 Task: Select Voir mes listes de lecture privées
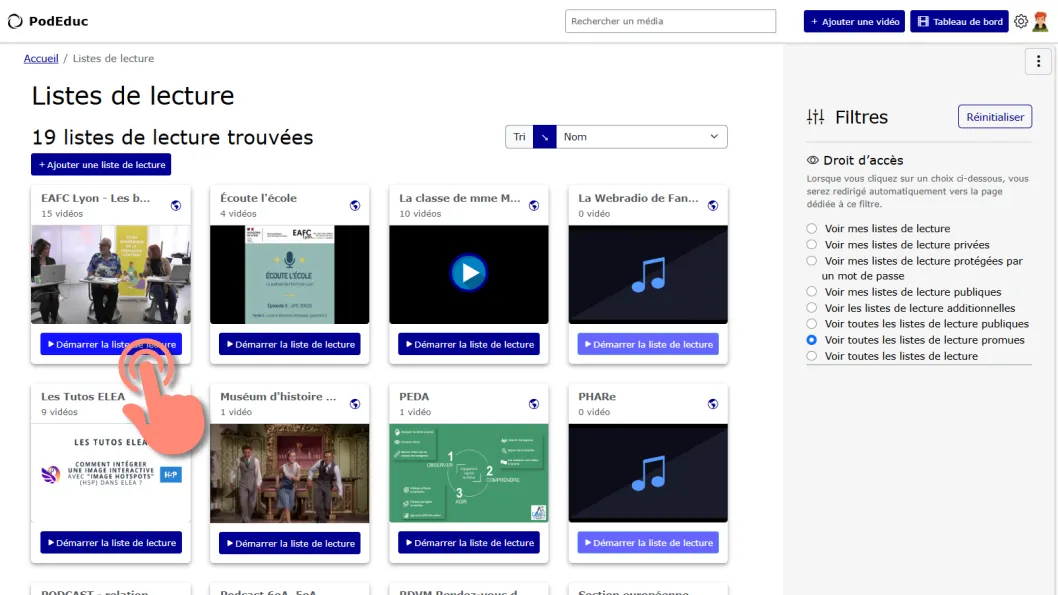[812, 245]
